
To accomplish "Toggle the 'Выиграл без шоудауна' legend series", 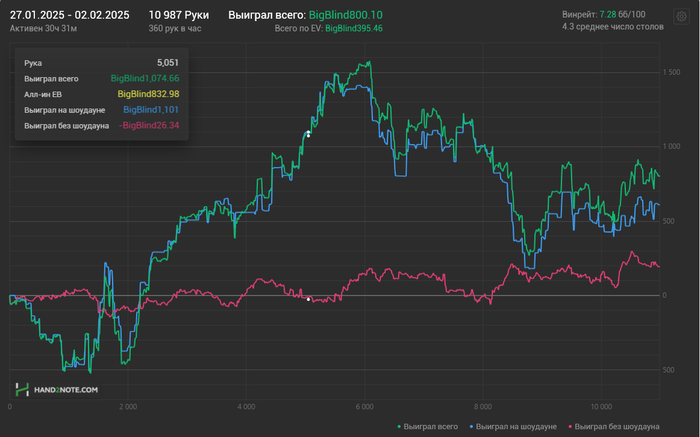I will click(x=614, y=427).
